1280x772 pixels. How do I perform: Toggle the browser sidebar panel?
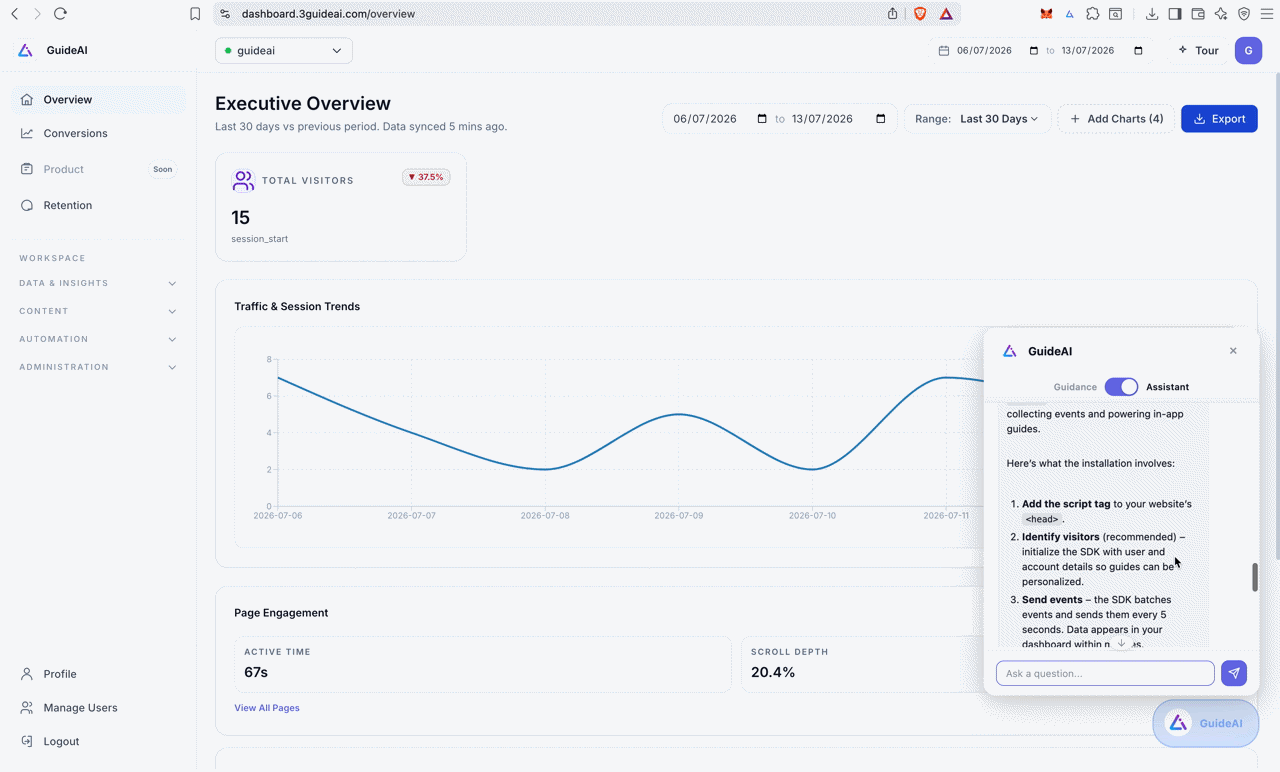point(1175,14)
